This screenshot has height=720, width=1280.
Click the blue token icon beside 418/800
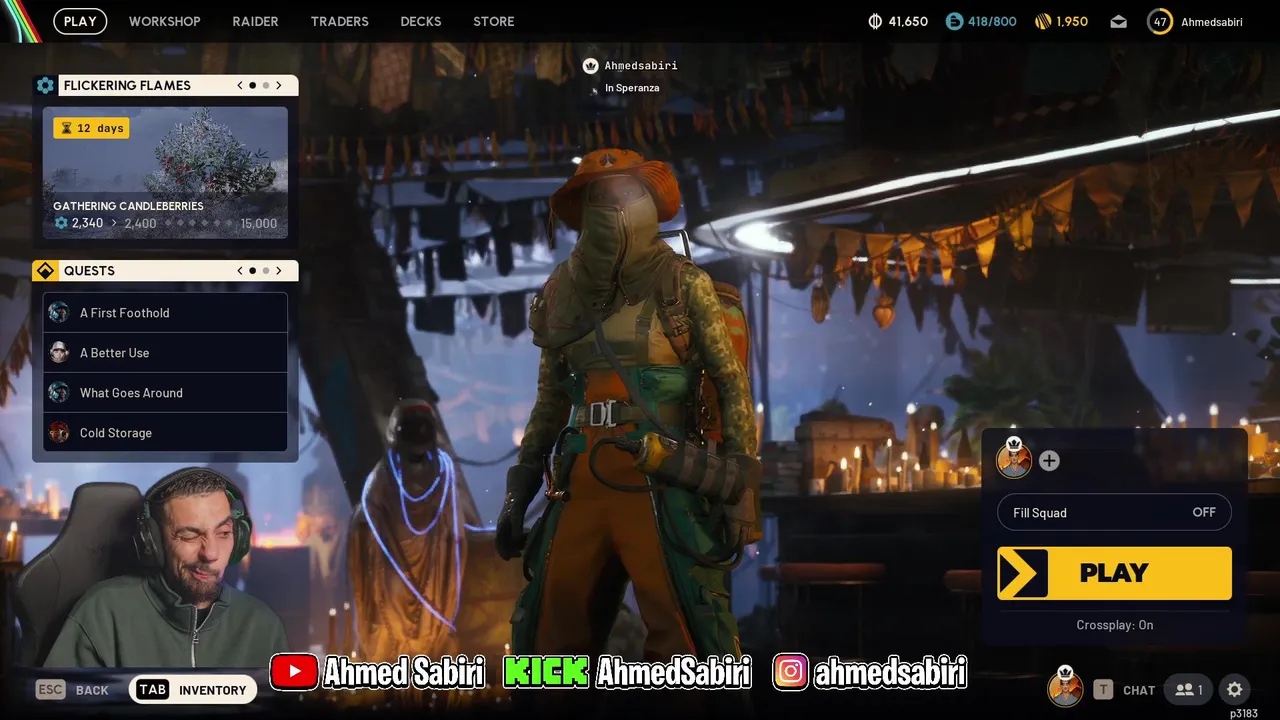coord(954,21)
